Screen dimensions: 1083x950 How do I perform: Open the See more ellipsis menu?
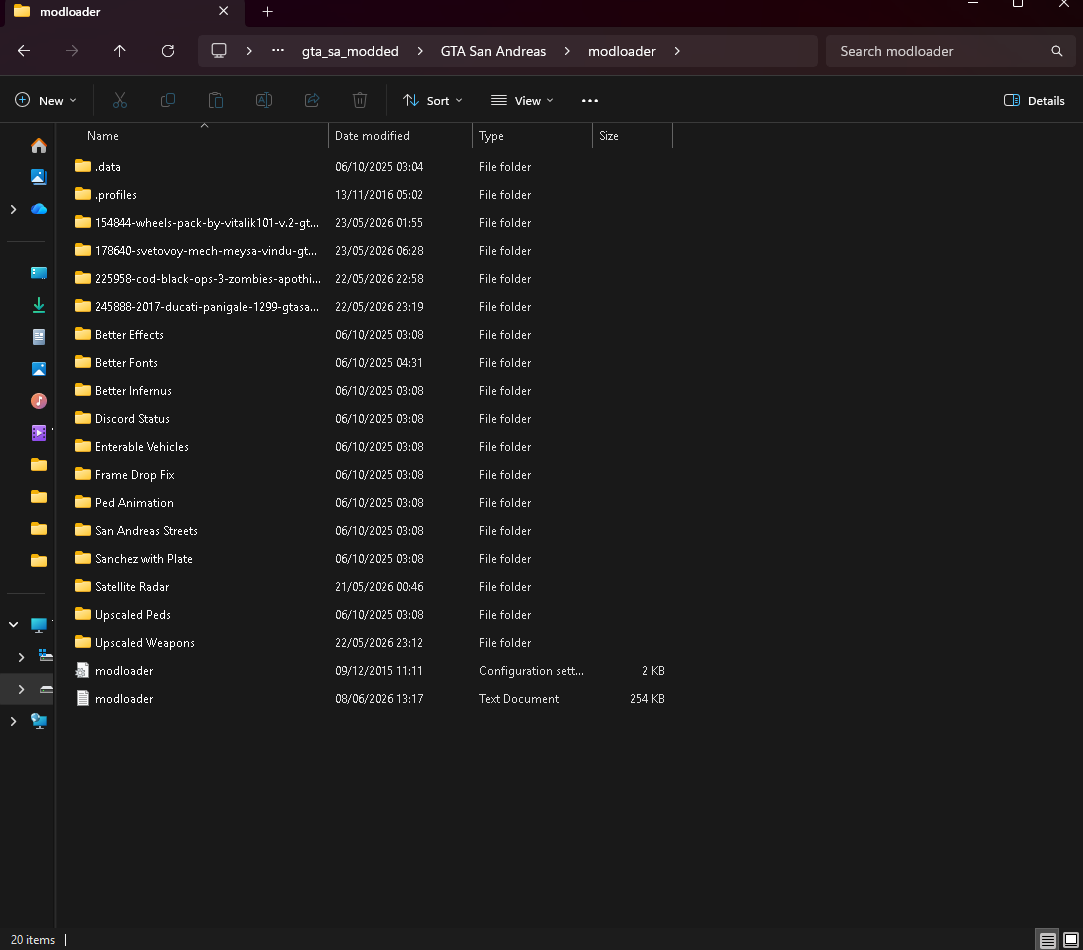click(x=590, y=101)
